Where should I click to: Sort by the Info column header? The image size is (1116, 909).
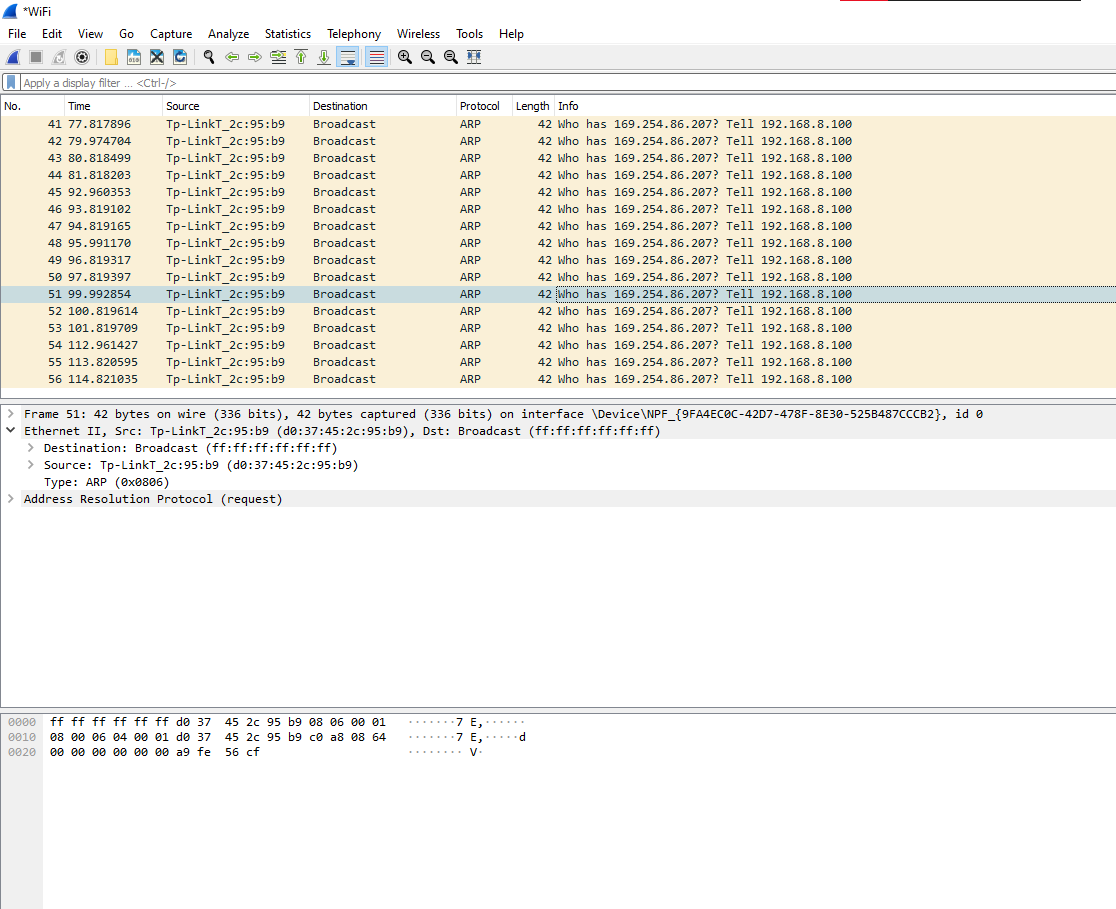pyautogui.click(x=835, y=106)
